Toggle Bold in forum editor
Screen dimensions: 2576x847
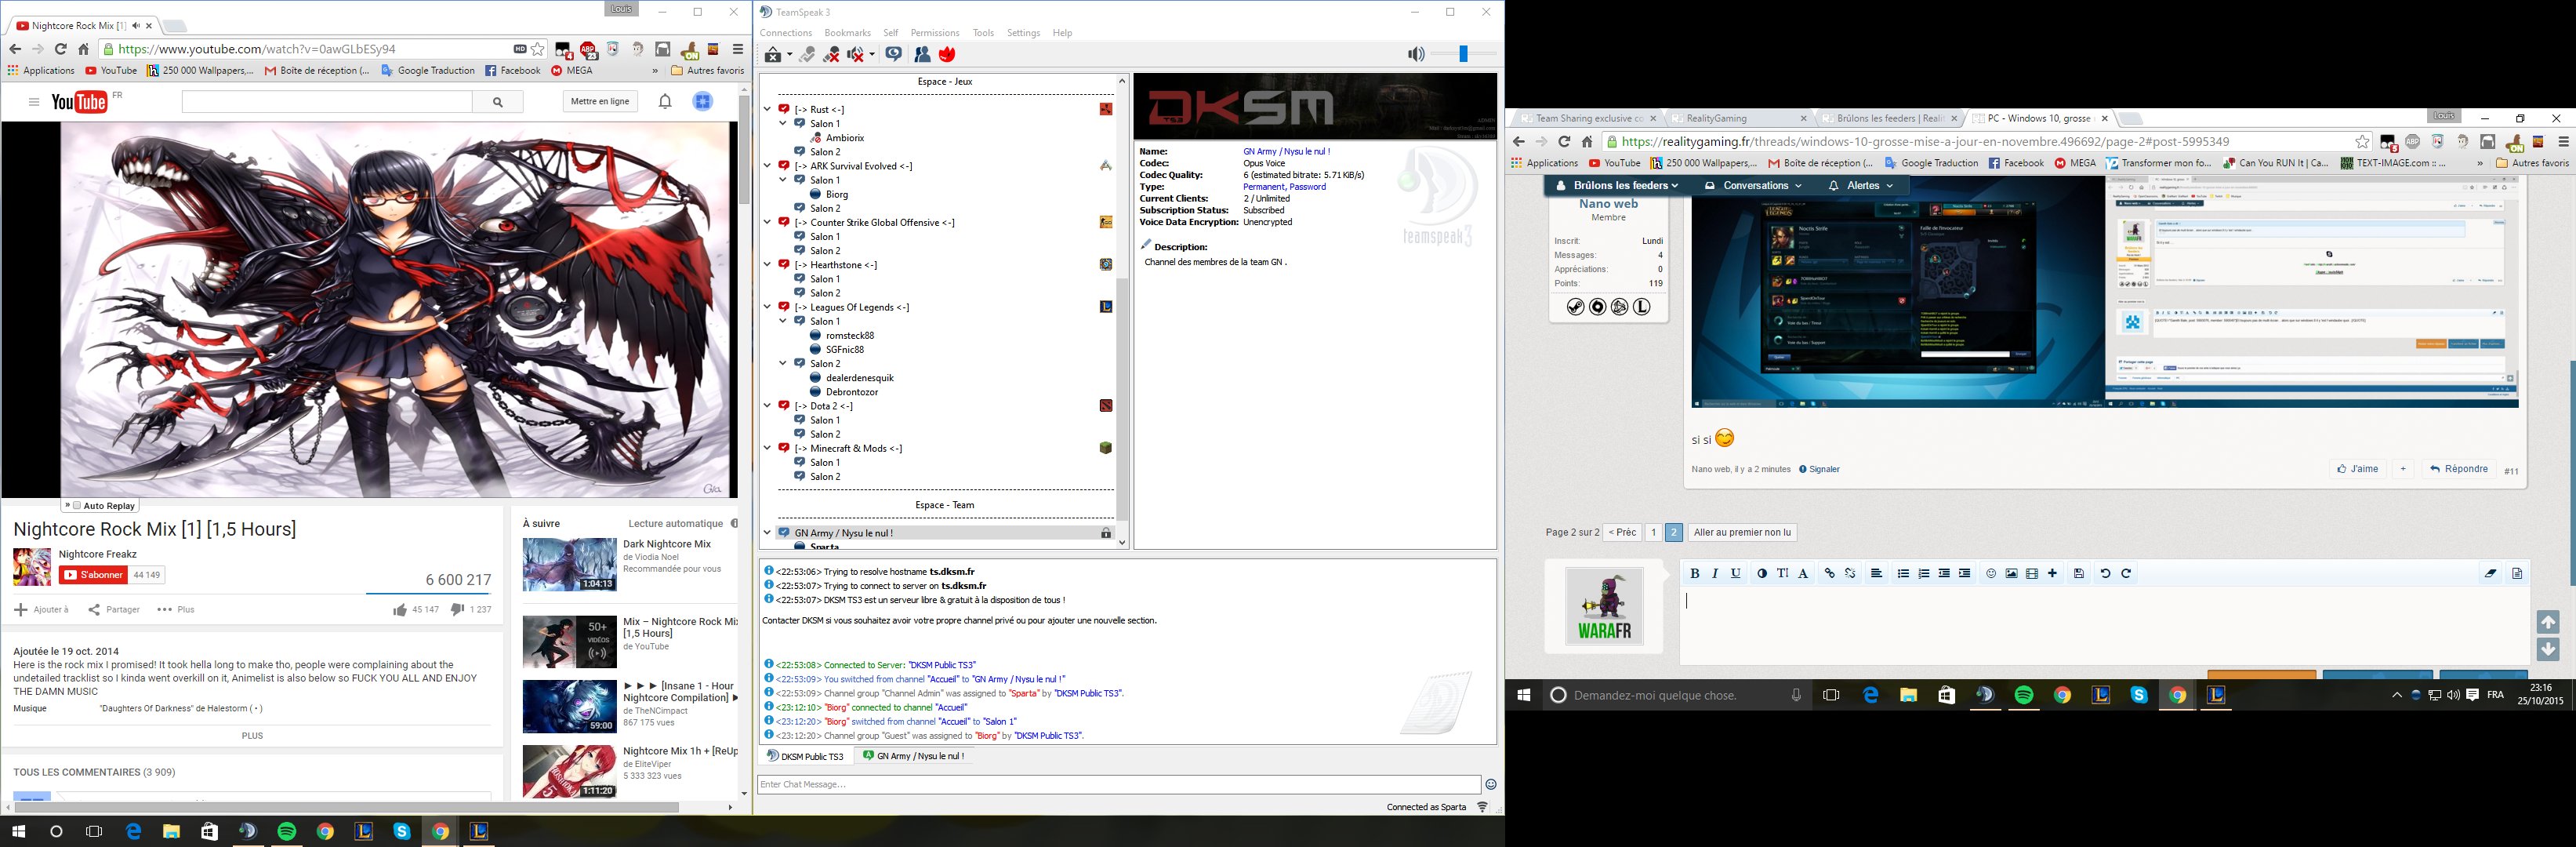pyautogui.click(x=1694, y=574)
